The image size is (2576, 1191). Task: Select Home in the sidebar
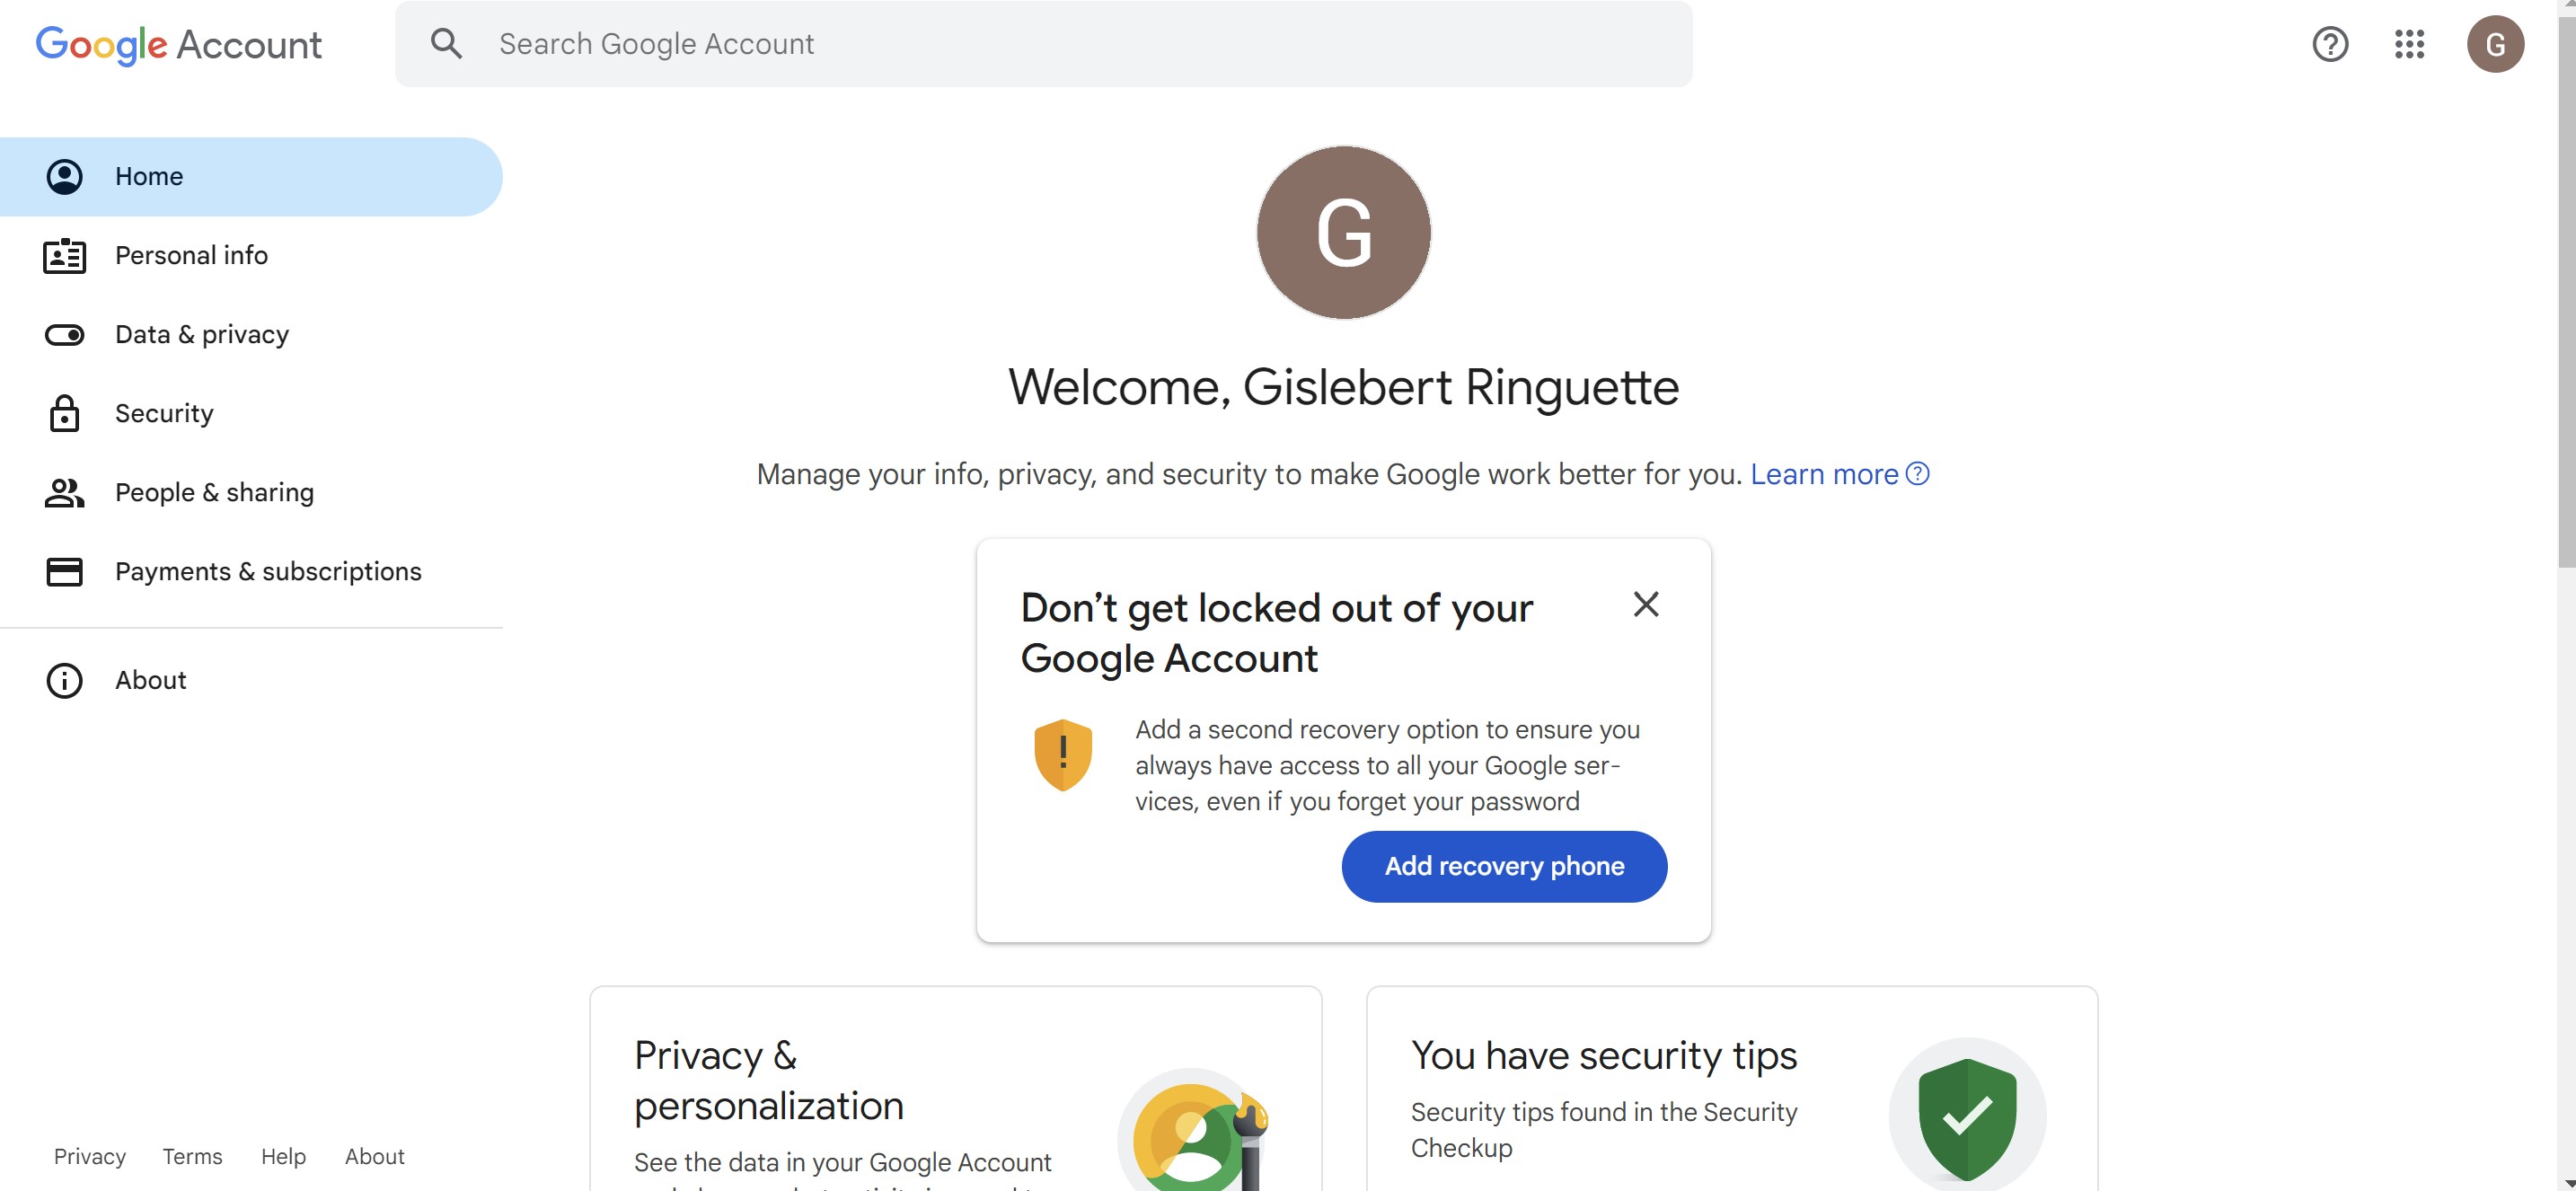coord(149,177)
